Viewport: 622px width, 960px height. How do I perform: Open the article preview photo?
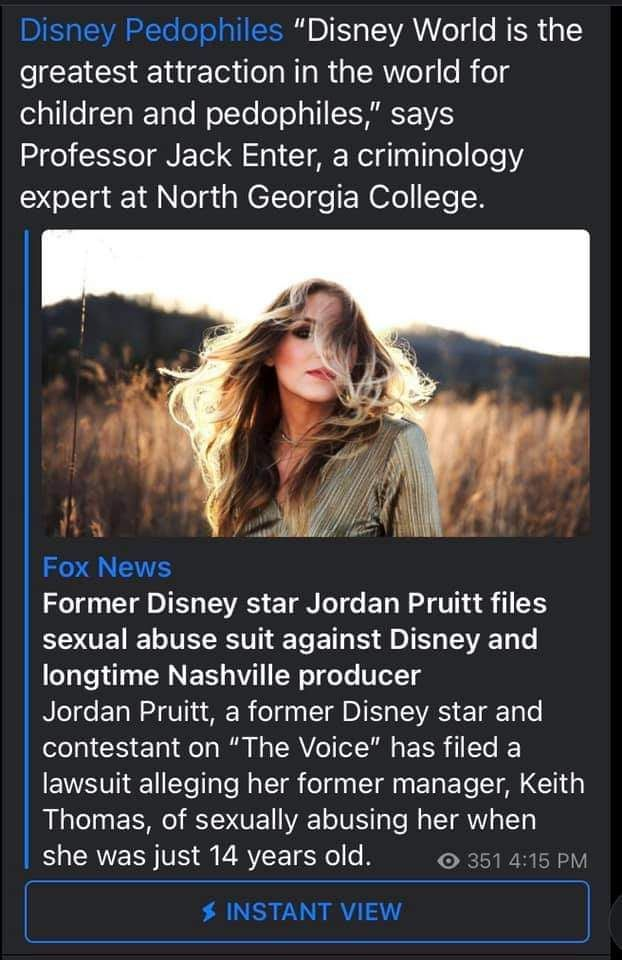[315, 383]
